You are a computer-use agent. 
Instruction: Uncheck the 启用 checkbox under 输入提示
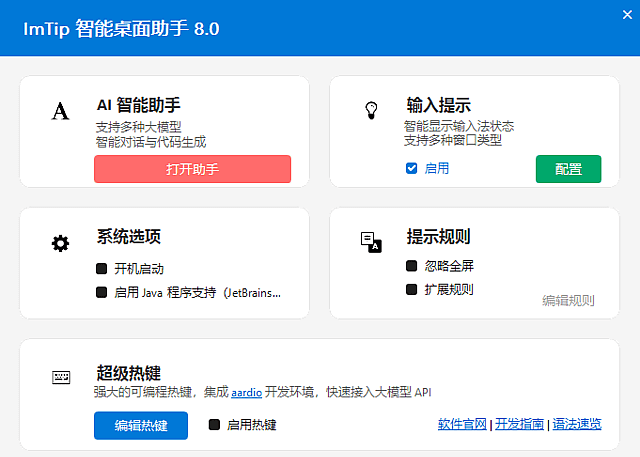coord(411,168)
